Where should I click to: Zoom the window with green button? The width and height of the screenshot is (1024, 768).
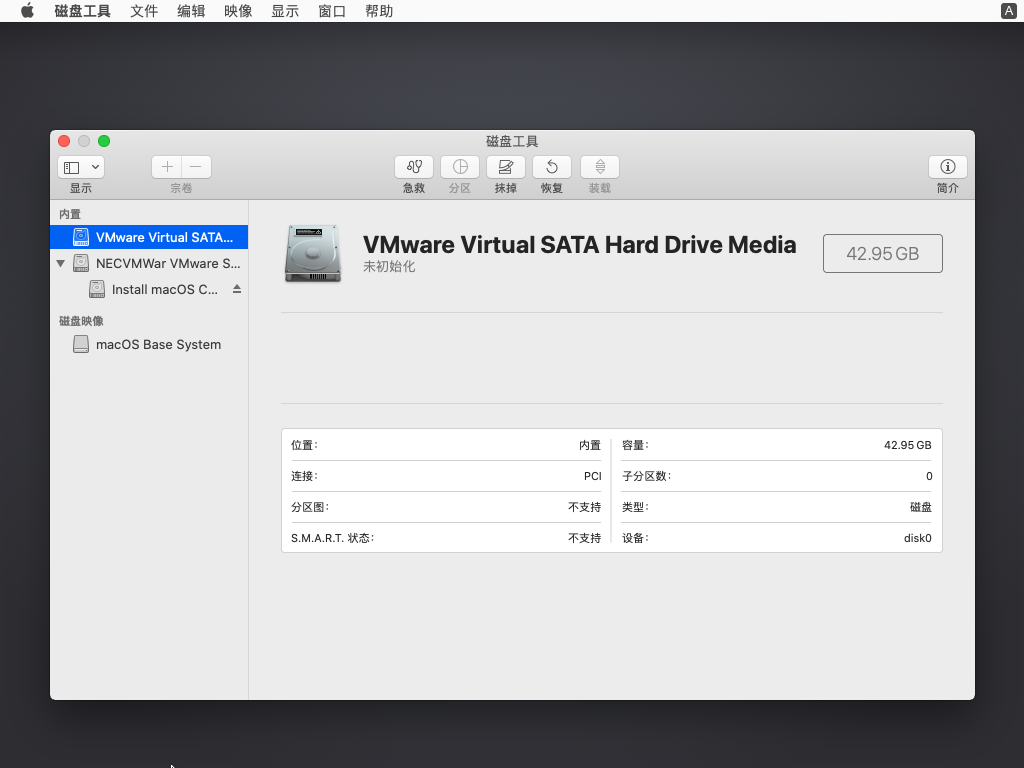(104, 141)
